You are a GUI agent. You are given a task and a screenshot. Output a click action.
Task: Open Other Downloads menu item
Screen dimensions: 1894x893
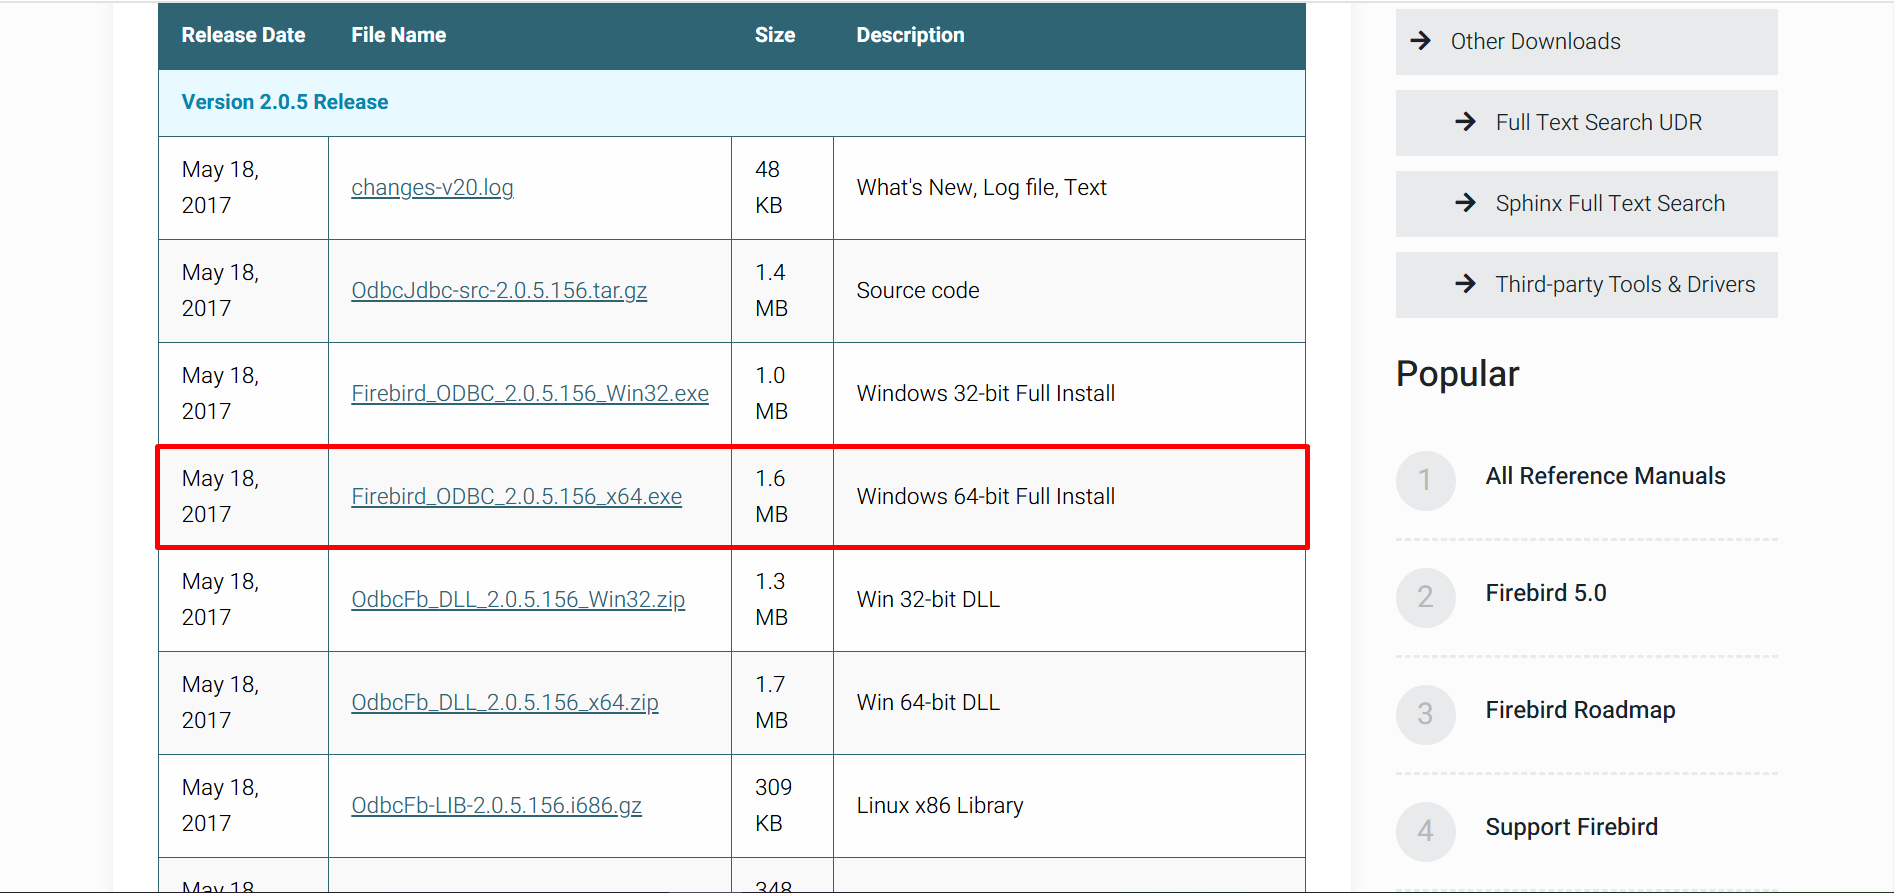1586,41
